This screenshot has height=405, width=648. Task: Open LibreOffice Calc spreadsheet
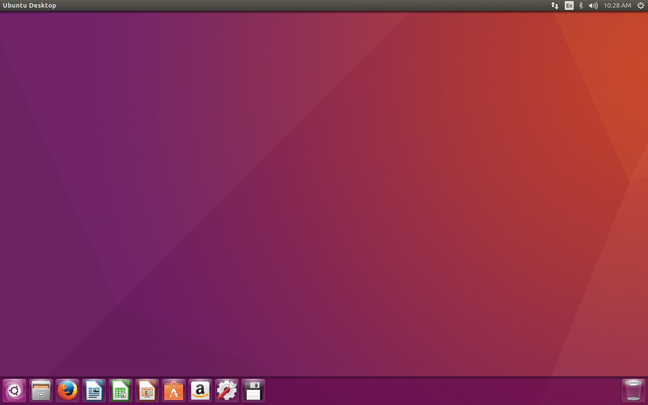pyautogui.click(x=120, y=390)
